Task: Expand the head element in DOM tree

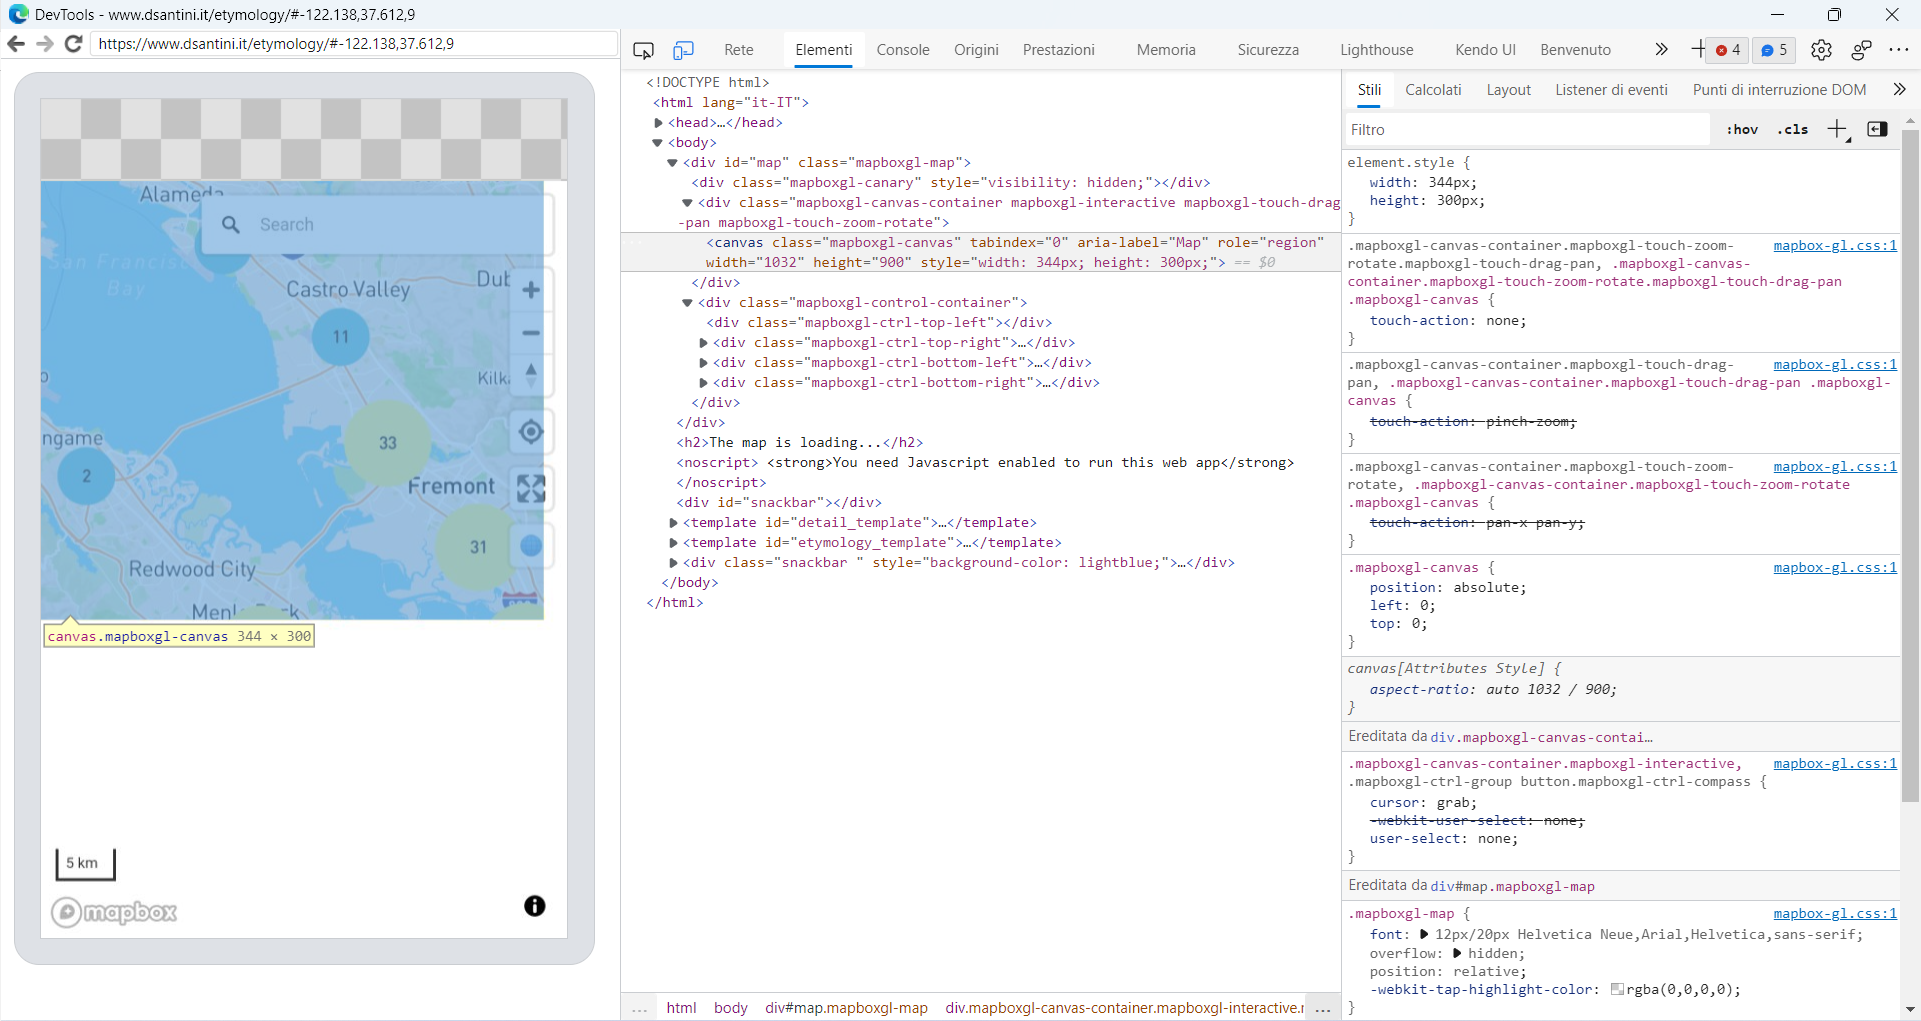Action: coord(659,122)
